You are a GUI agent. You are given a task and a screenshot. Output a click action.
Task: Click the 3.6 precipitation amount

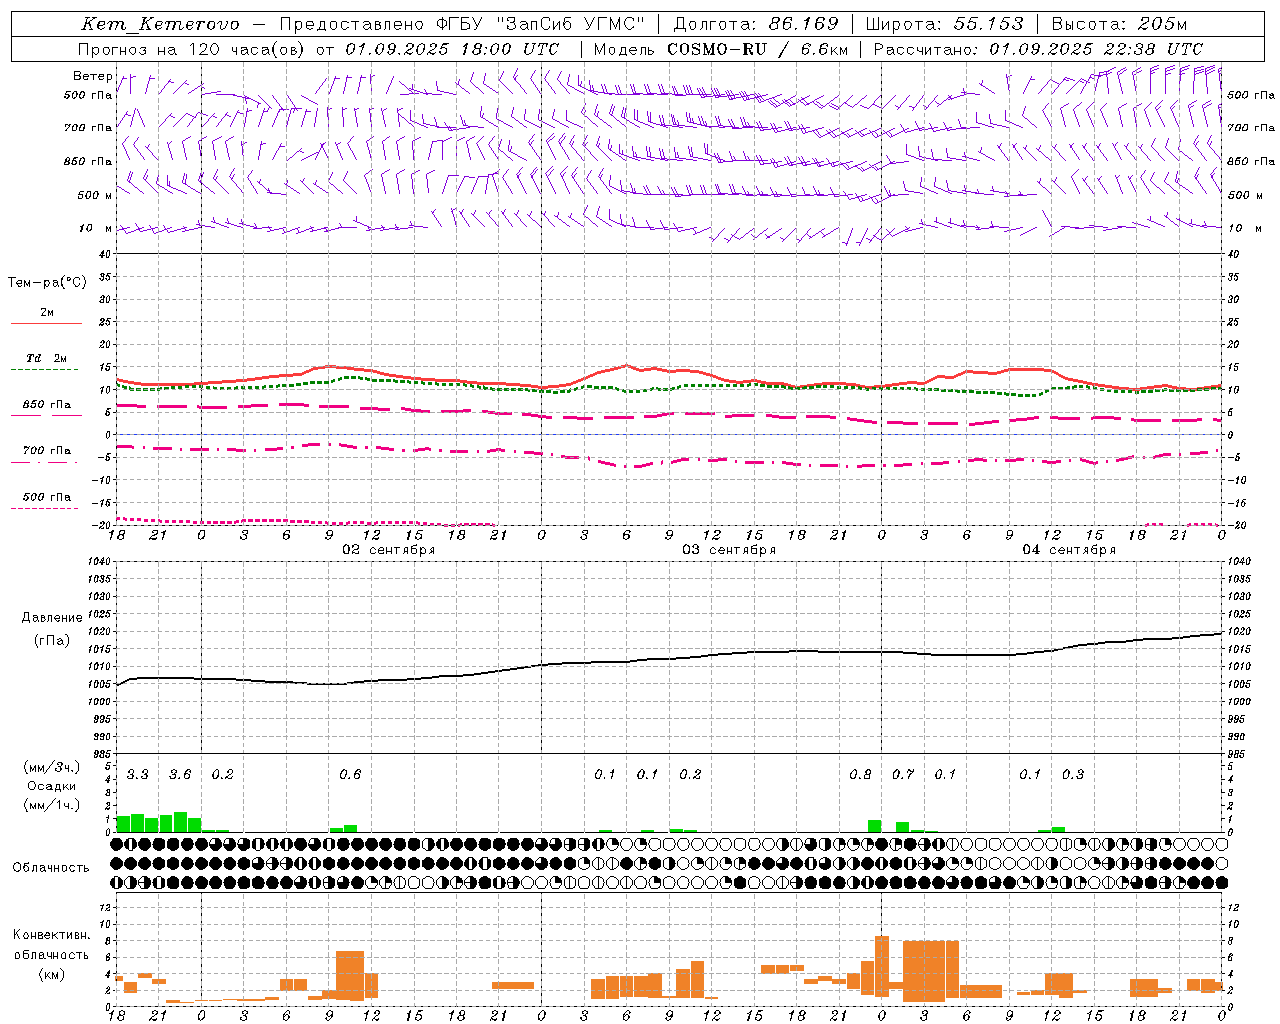coord(180,775)
